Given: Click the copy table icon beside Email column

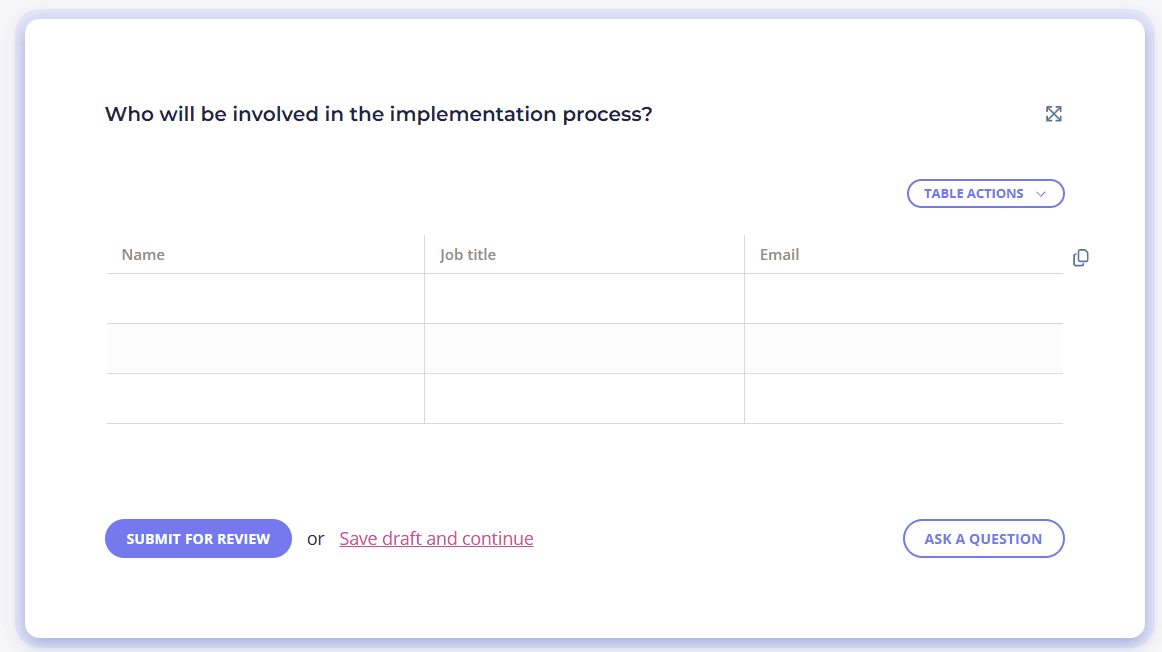Looking at the screenshot, I should coord(1080,258).
